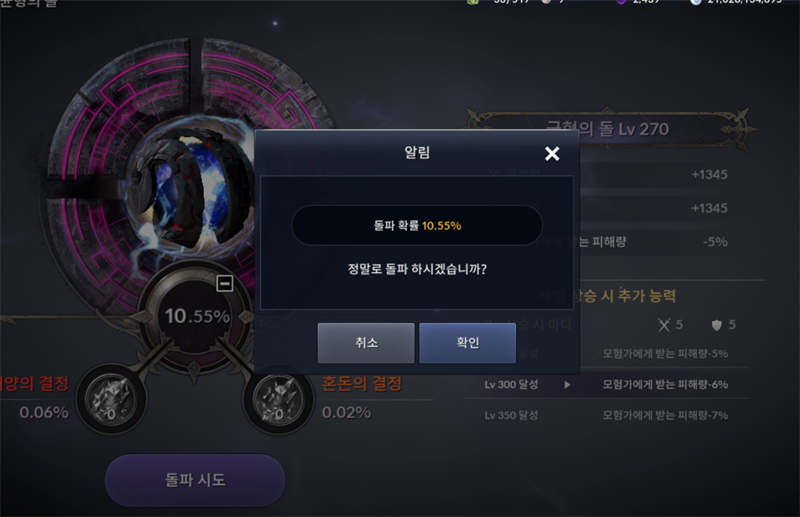Click the 돌파 확률 10.55% bar
The height and width of the screenshot is (517, 800).
click(417, 225)
